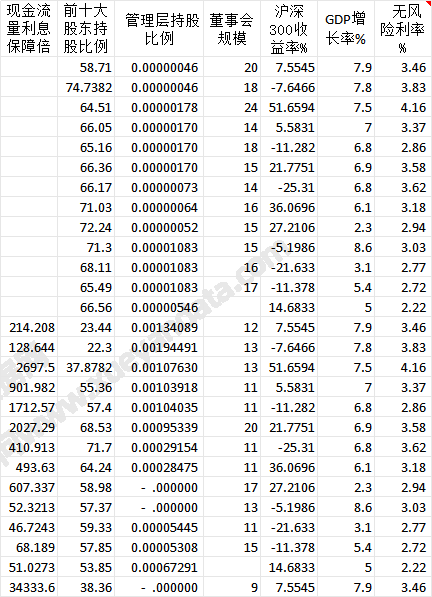This screenshot has width=432, height=597.
Task: Click the cell with value 34333.6
Action: [x=29, y=587]
